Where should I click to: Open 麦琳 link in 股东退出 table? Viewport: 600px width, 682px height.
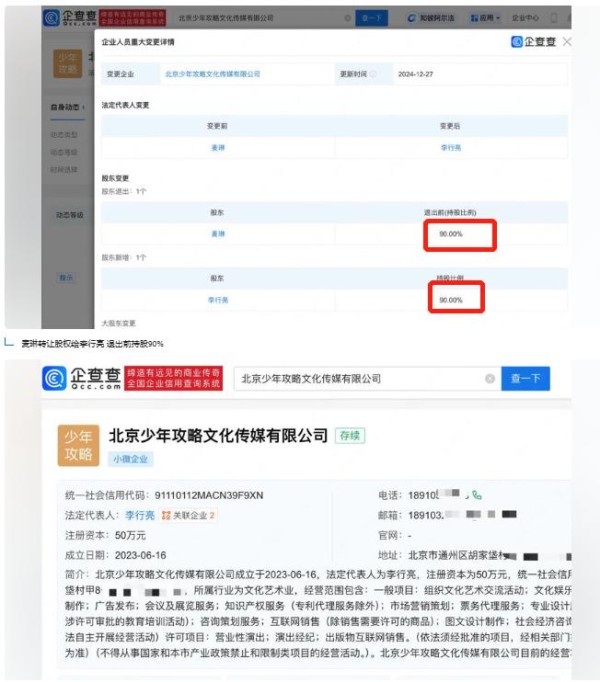(218, 234)
